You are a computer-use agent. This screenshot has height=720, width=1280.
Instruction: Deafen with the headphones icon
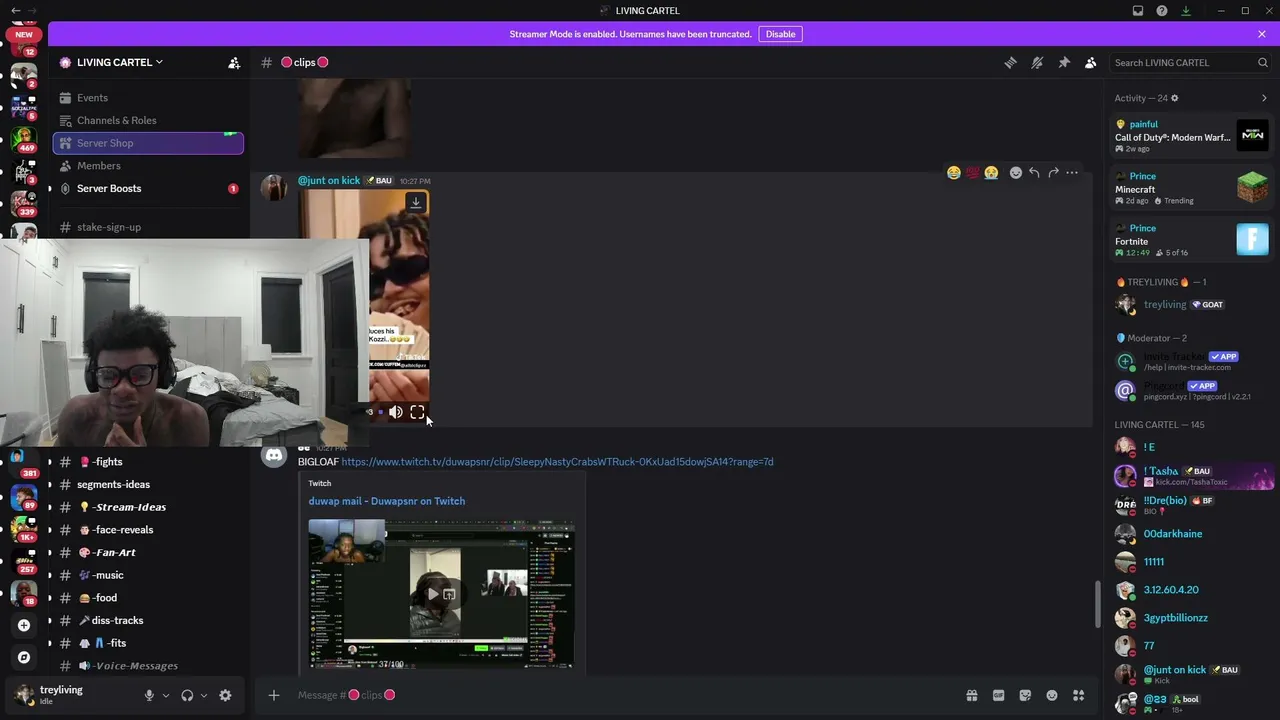187,695
